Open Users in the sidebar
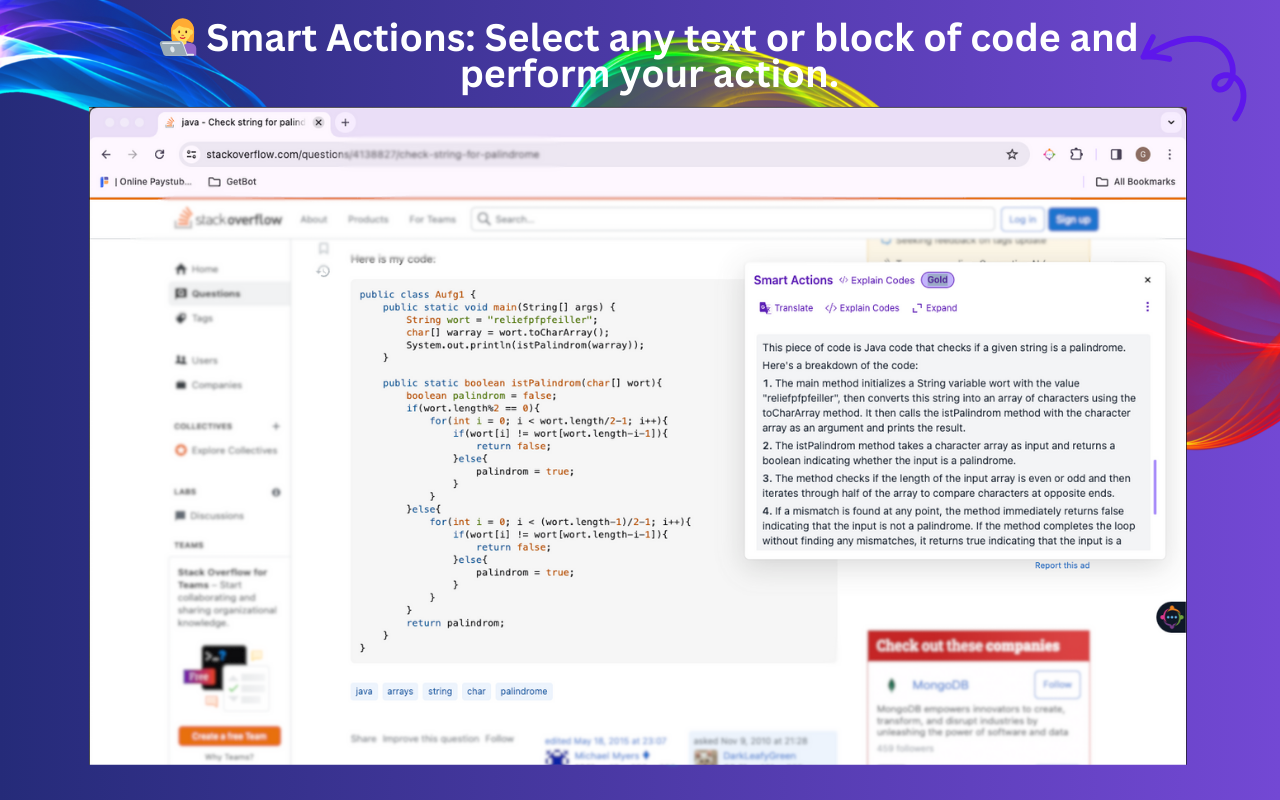Screen dimensions: 1280x800 (x=196, y=360)
